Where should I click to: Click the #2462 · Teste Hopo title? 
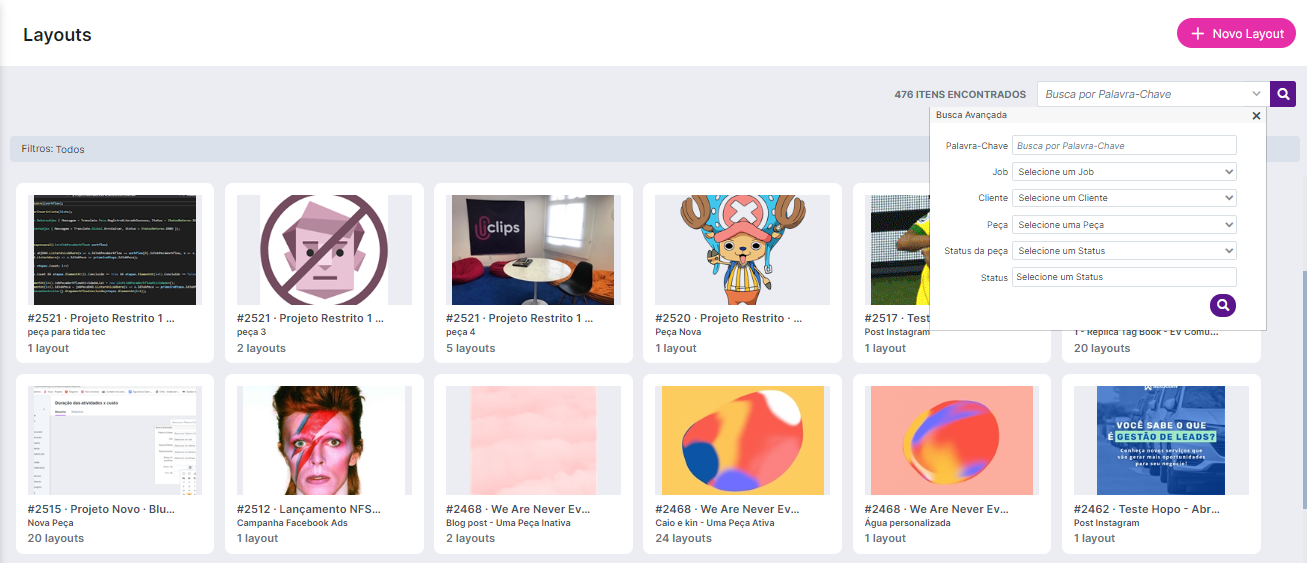click(x=1146, y=509)
